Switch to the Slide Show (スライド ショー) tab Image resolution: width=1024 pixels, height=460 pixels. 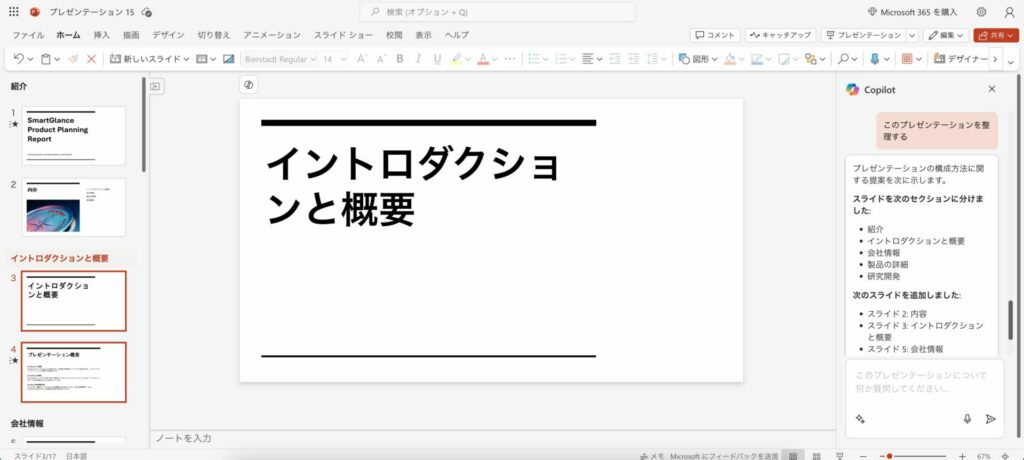tap(343, 35)
